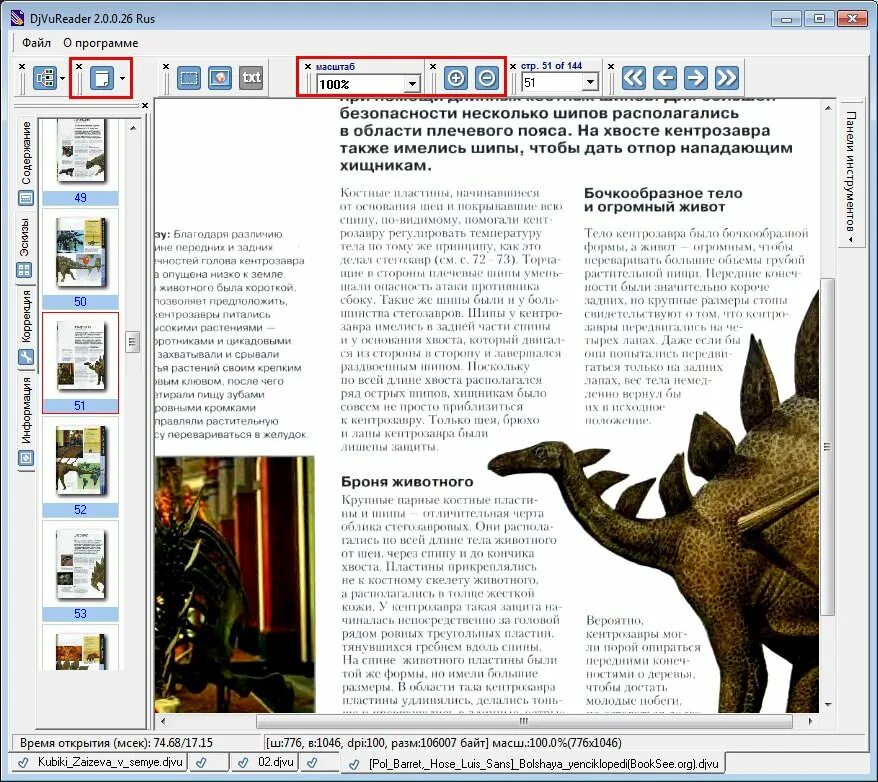
Task: Open the О программе menu
Action: (x=101, y=43)
